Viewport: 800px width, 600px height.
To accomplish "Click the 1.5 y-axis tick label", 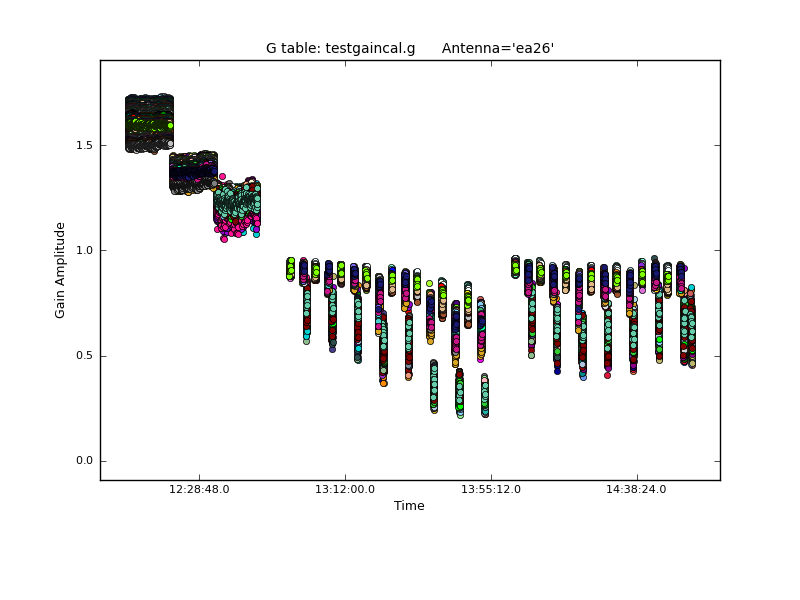I will [83, 145].
